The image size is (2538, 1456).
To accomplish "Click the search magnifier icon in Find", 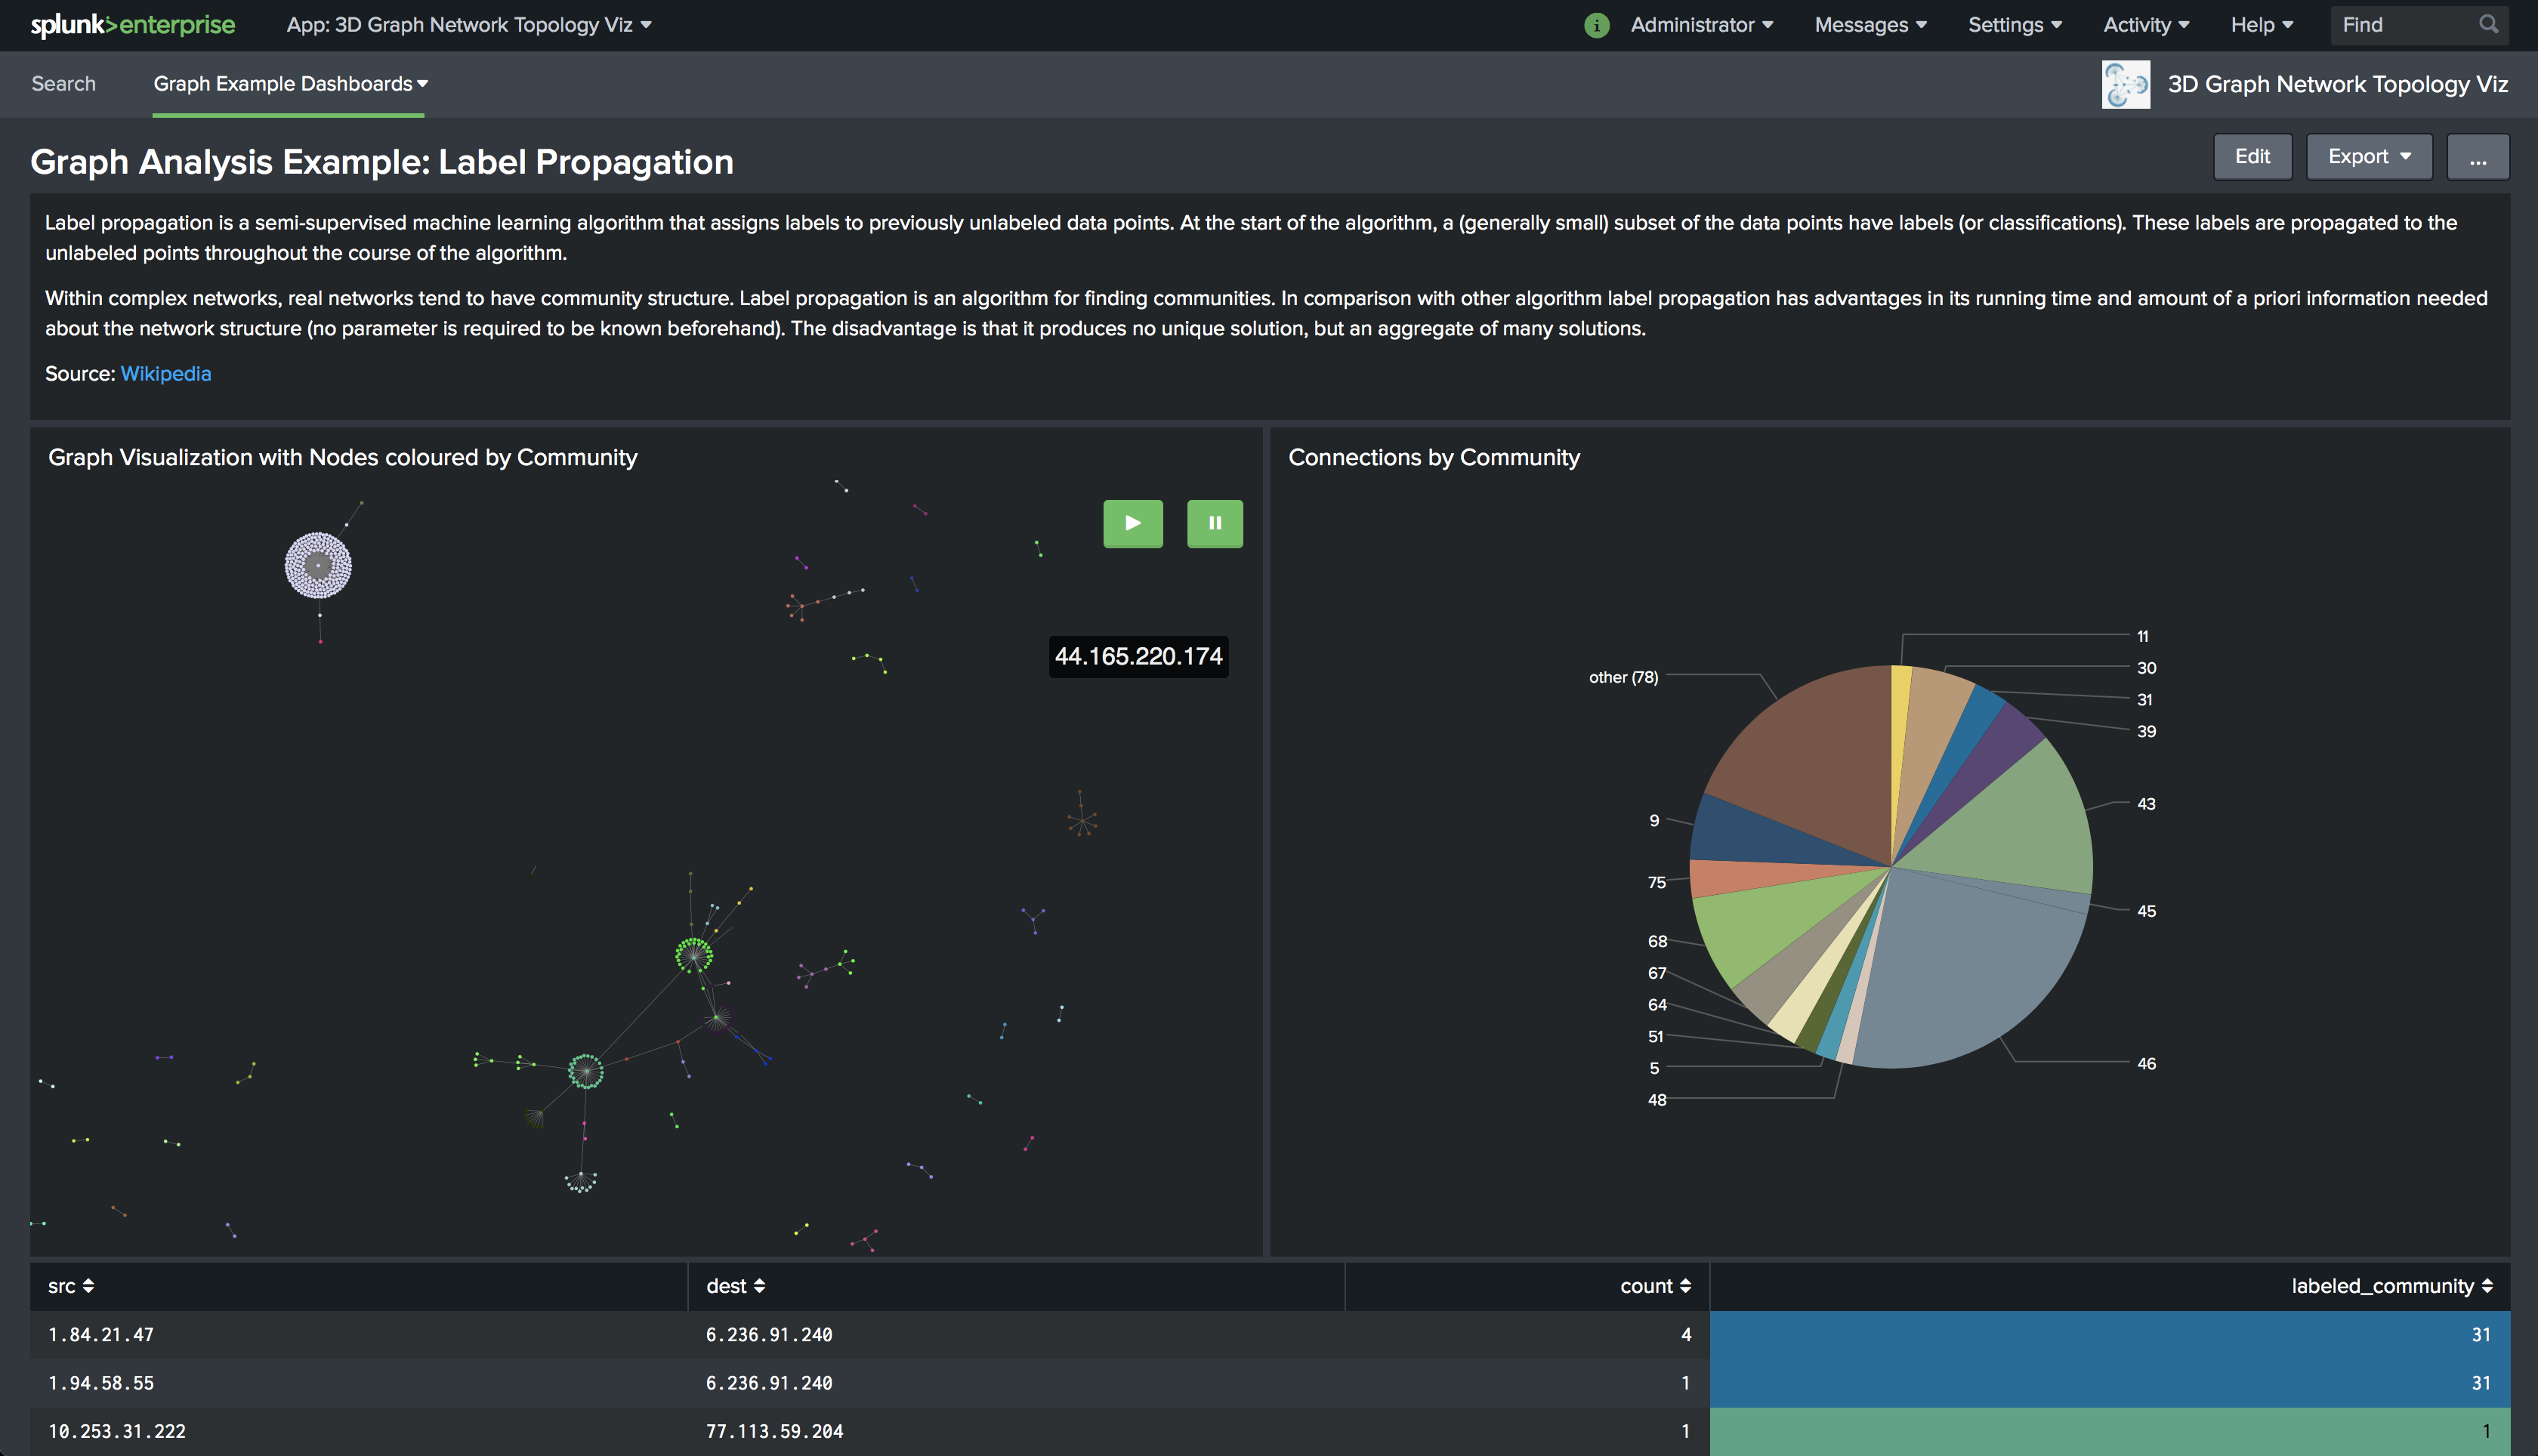I will pos(2488,24).
